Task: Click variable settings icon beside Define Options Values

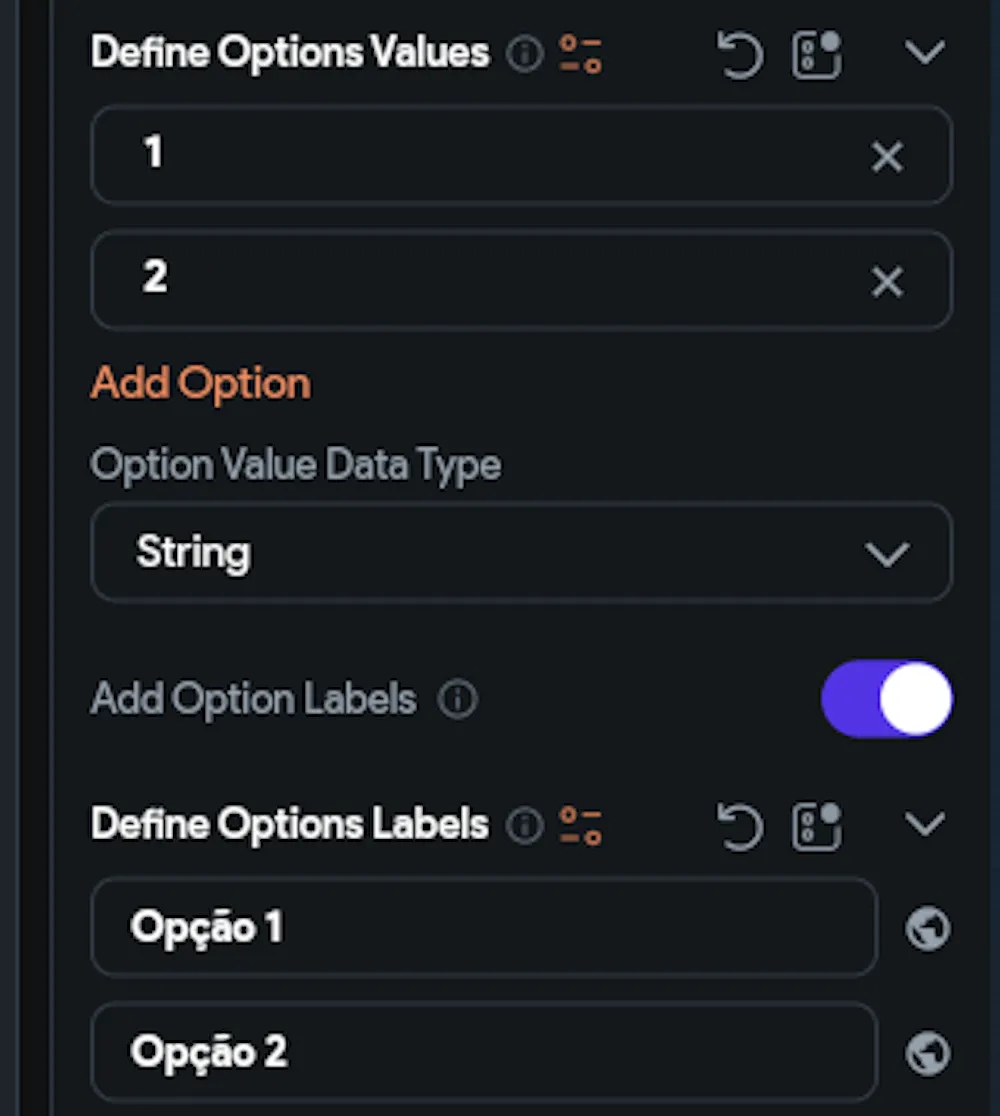Action: pos(580,54)
